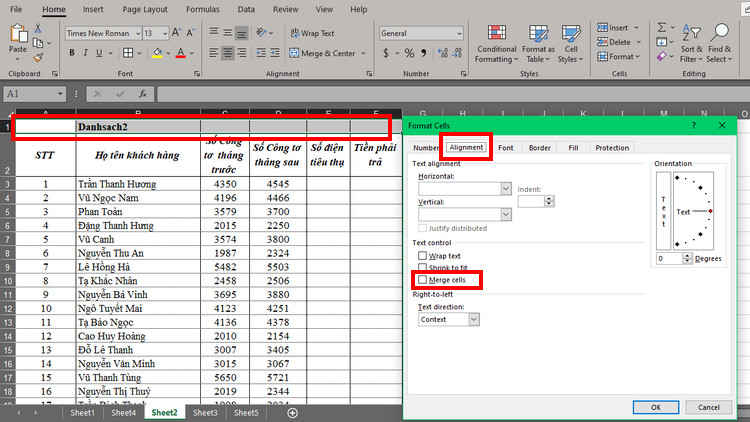Click the AutoSum sigma icon
Viewport: 750px width, 422px height.
(x=662, y=27)
